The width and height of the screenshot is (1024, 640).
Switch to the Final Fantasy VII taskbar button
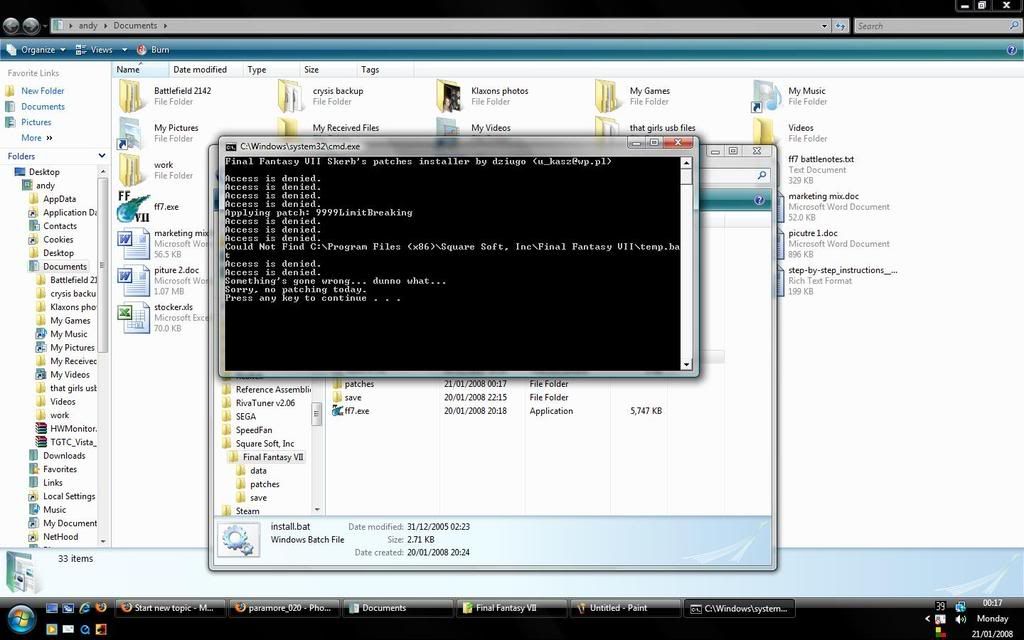[x=511, y=608]
